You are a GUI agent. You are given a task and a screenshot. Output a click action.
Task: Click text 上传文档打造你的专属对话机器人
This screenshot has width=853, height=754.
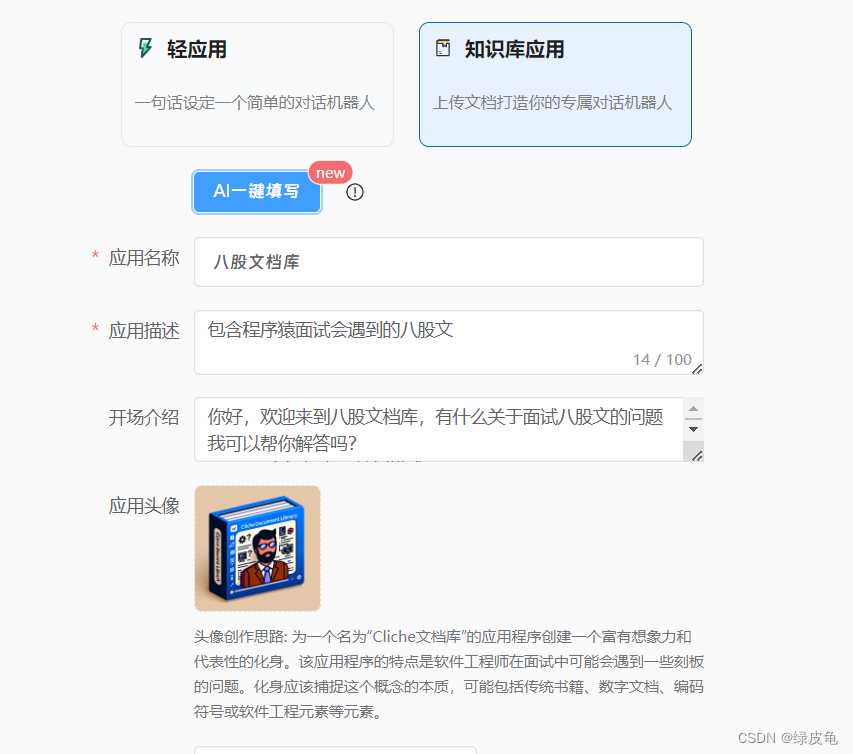(552, 102)
